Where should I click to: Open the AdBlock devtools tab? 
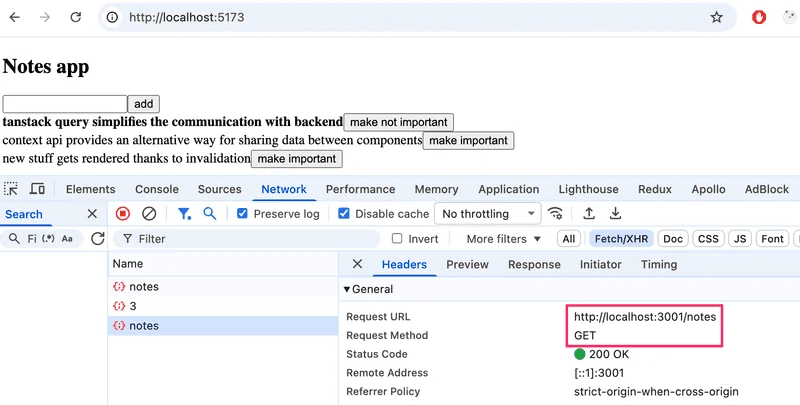point(767,189)
